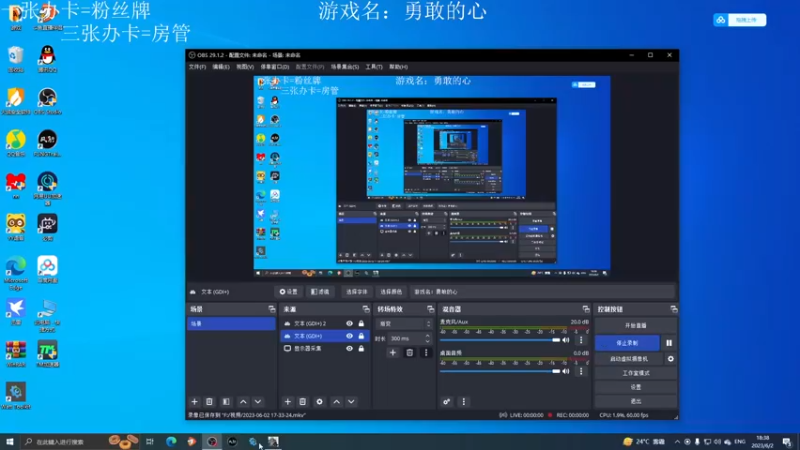Toggle lock on selected 文本 (GDI+) source

tap(361, 336)
